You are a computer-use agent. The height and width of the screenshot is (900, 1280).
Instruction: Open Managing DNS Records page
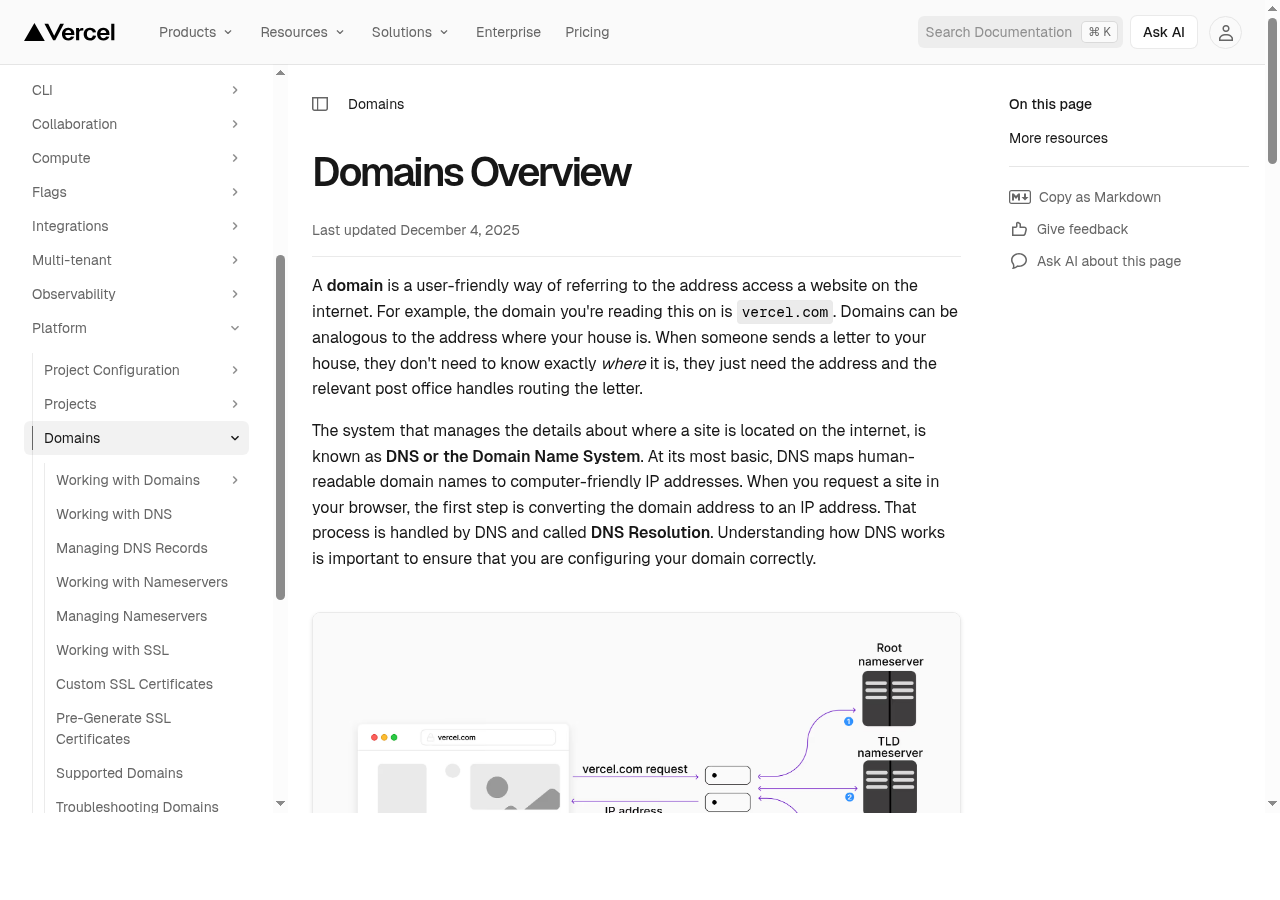(x=132, y=548)
